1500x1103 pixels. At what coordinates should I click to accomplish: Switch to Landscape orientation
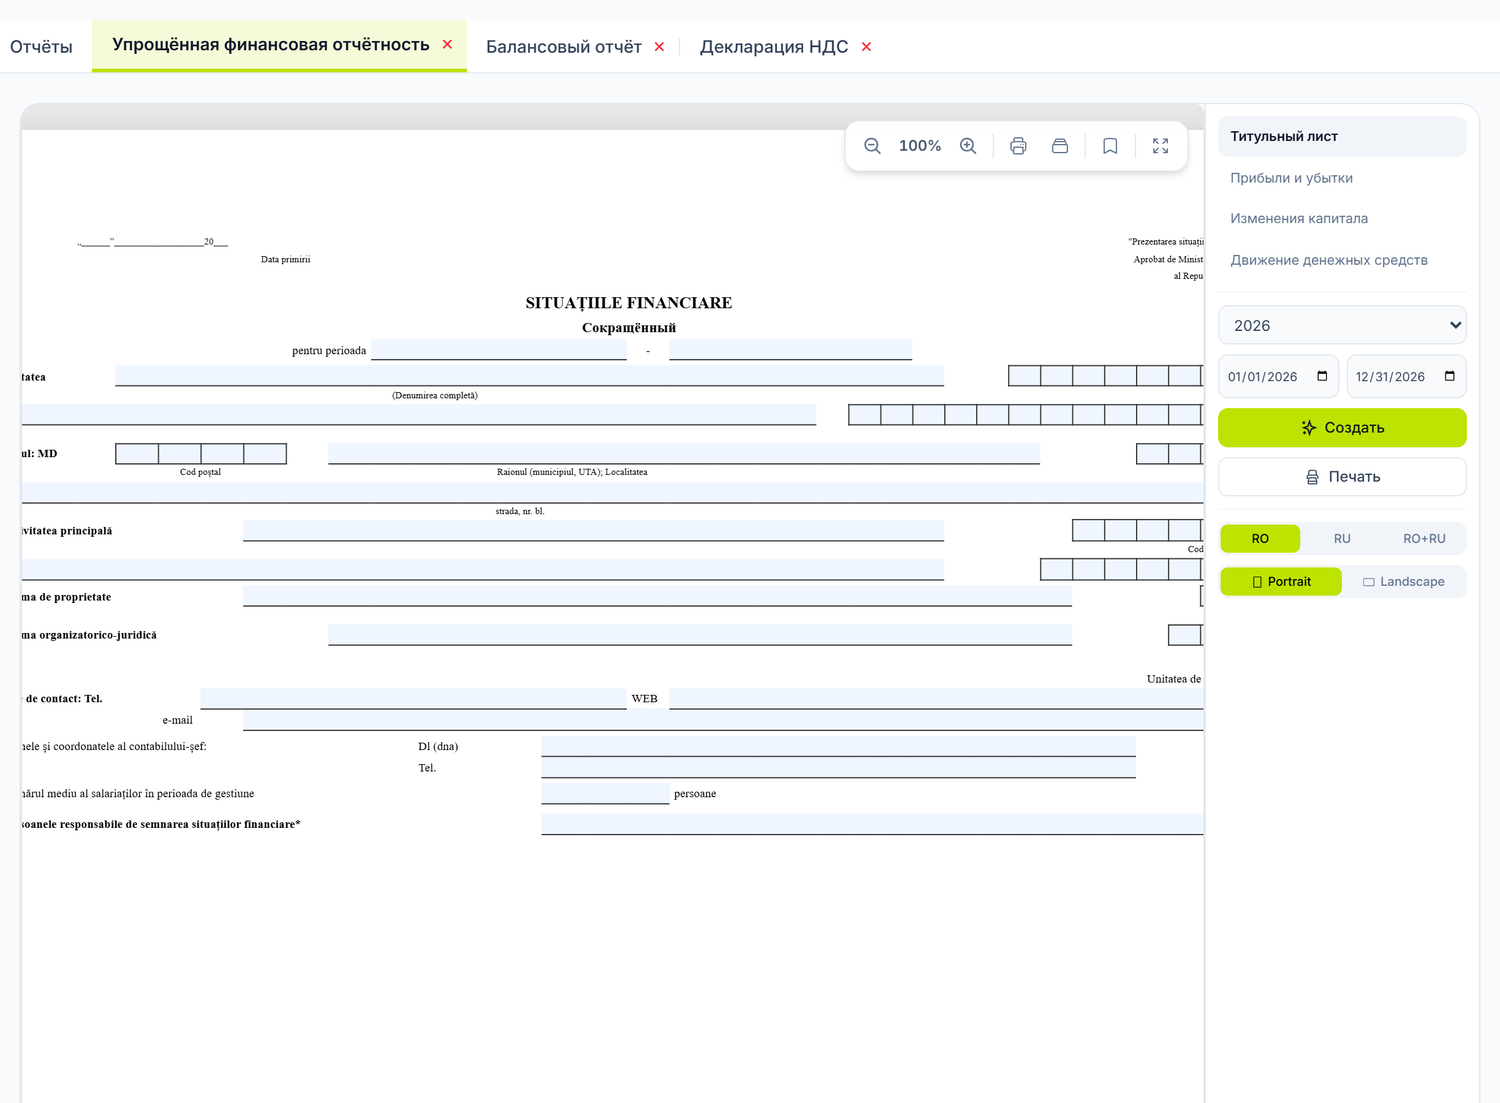[1404, 582]
